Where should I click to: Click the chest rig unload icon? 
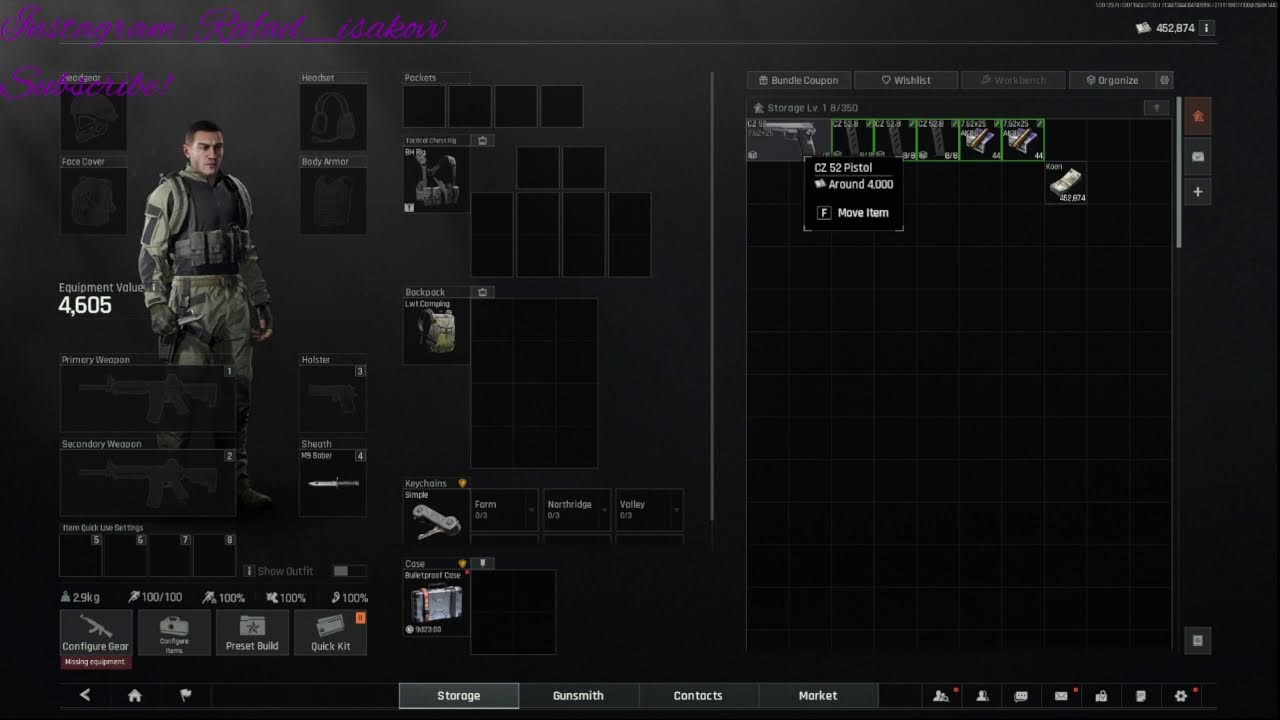483,140
